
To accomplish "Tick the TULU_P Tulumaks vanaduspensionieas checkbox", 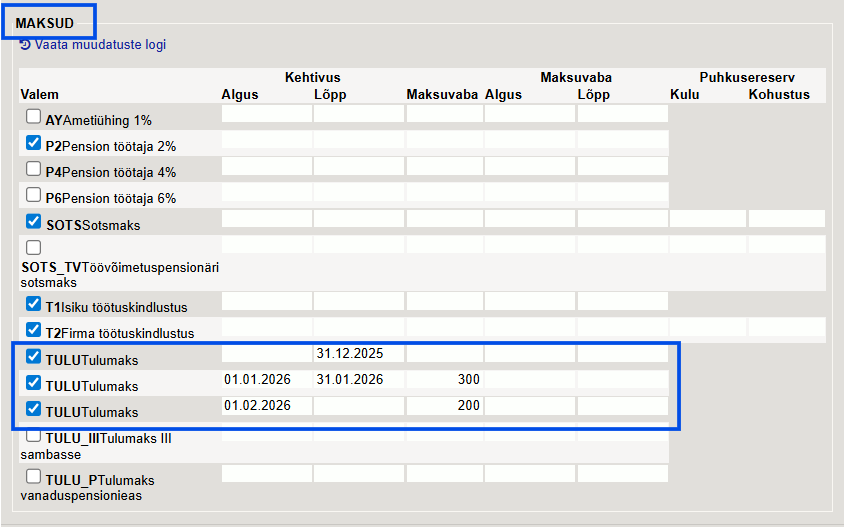I will tap(34, 476).
